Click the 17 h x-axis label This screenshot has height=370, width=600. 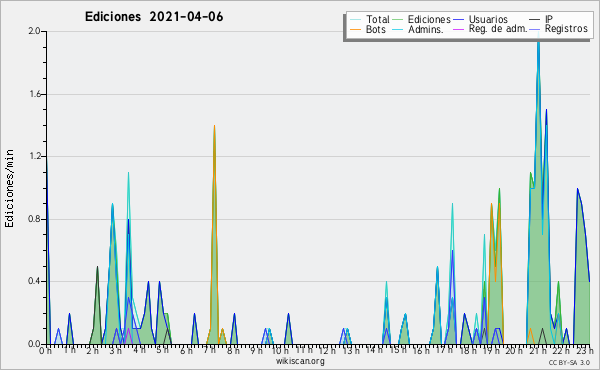tap(445, 350)
